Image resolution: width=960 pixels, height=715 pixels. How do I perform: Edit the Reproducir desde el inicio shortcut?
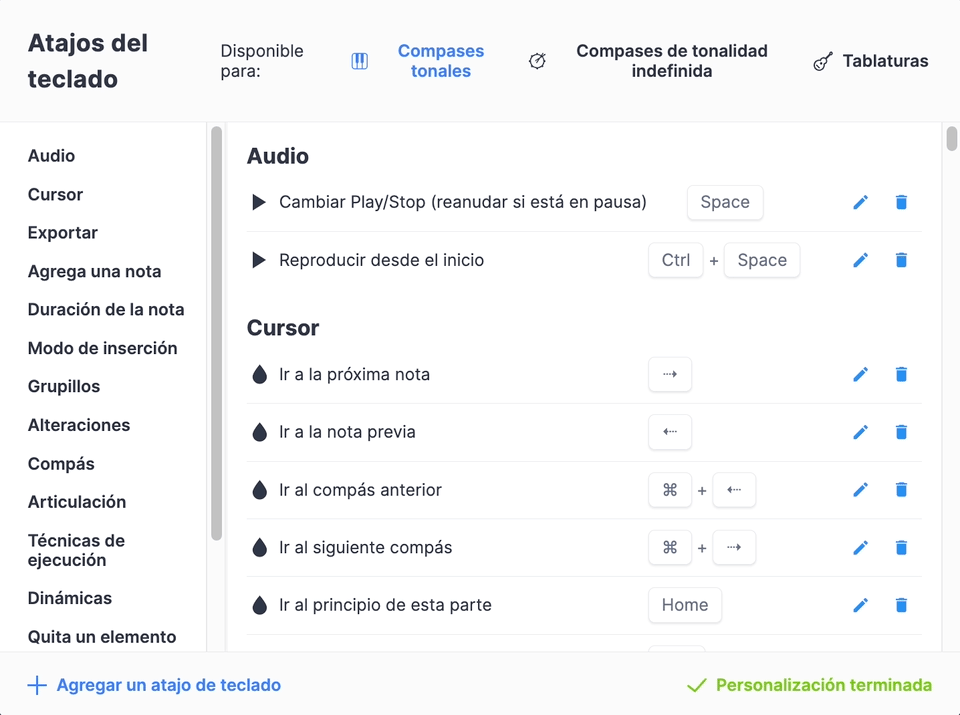[x=860, y=260]
